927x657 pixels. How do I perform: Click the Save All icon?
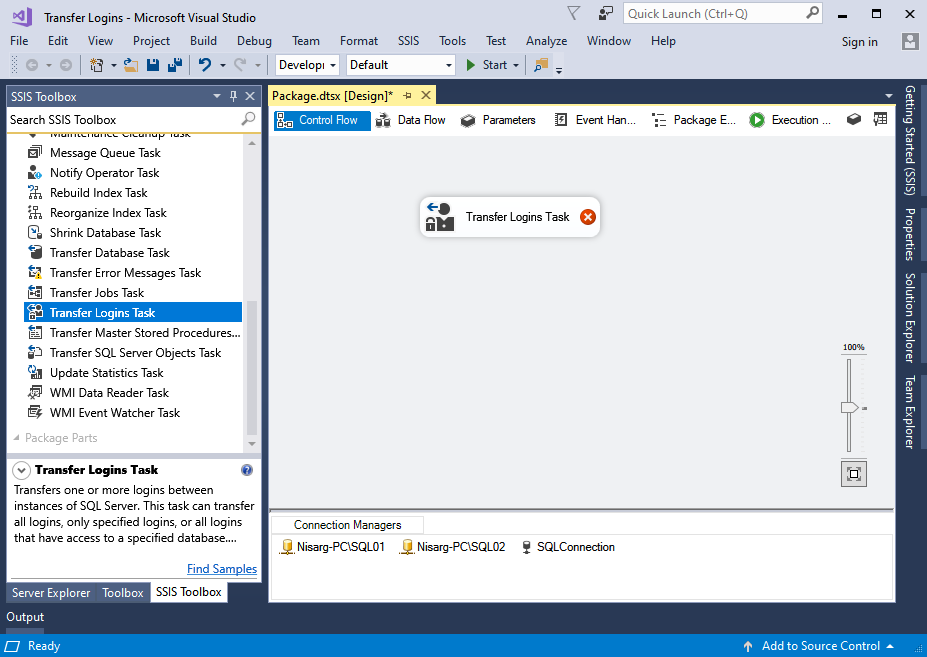pos(175,65)
